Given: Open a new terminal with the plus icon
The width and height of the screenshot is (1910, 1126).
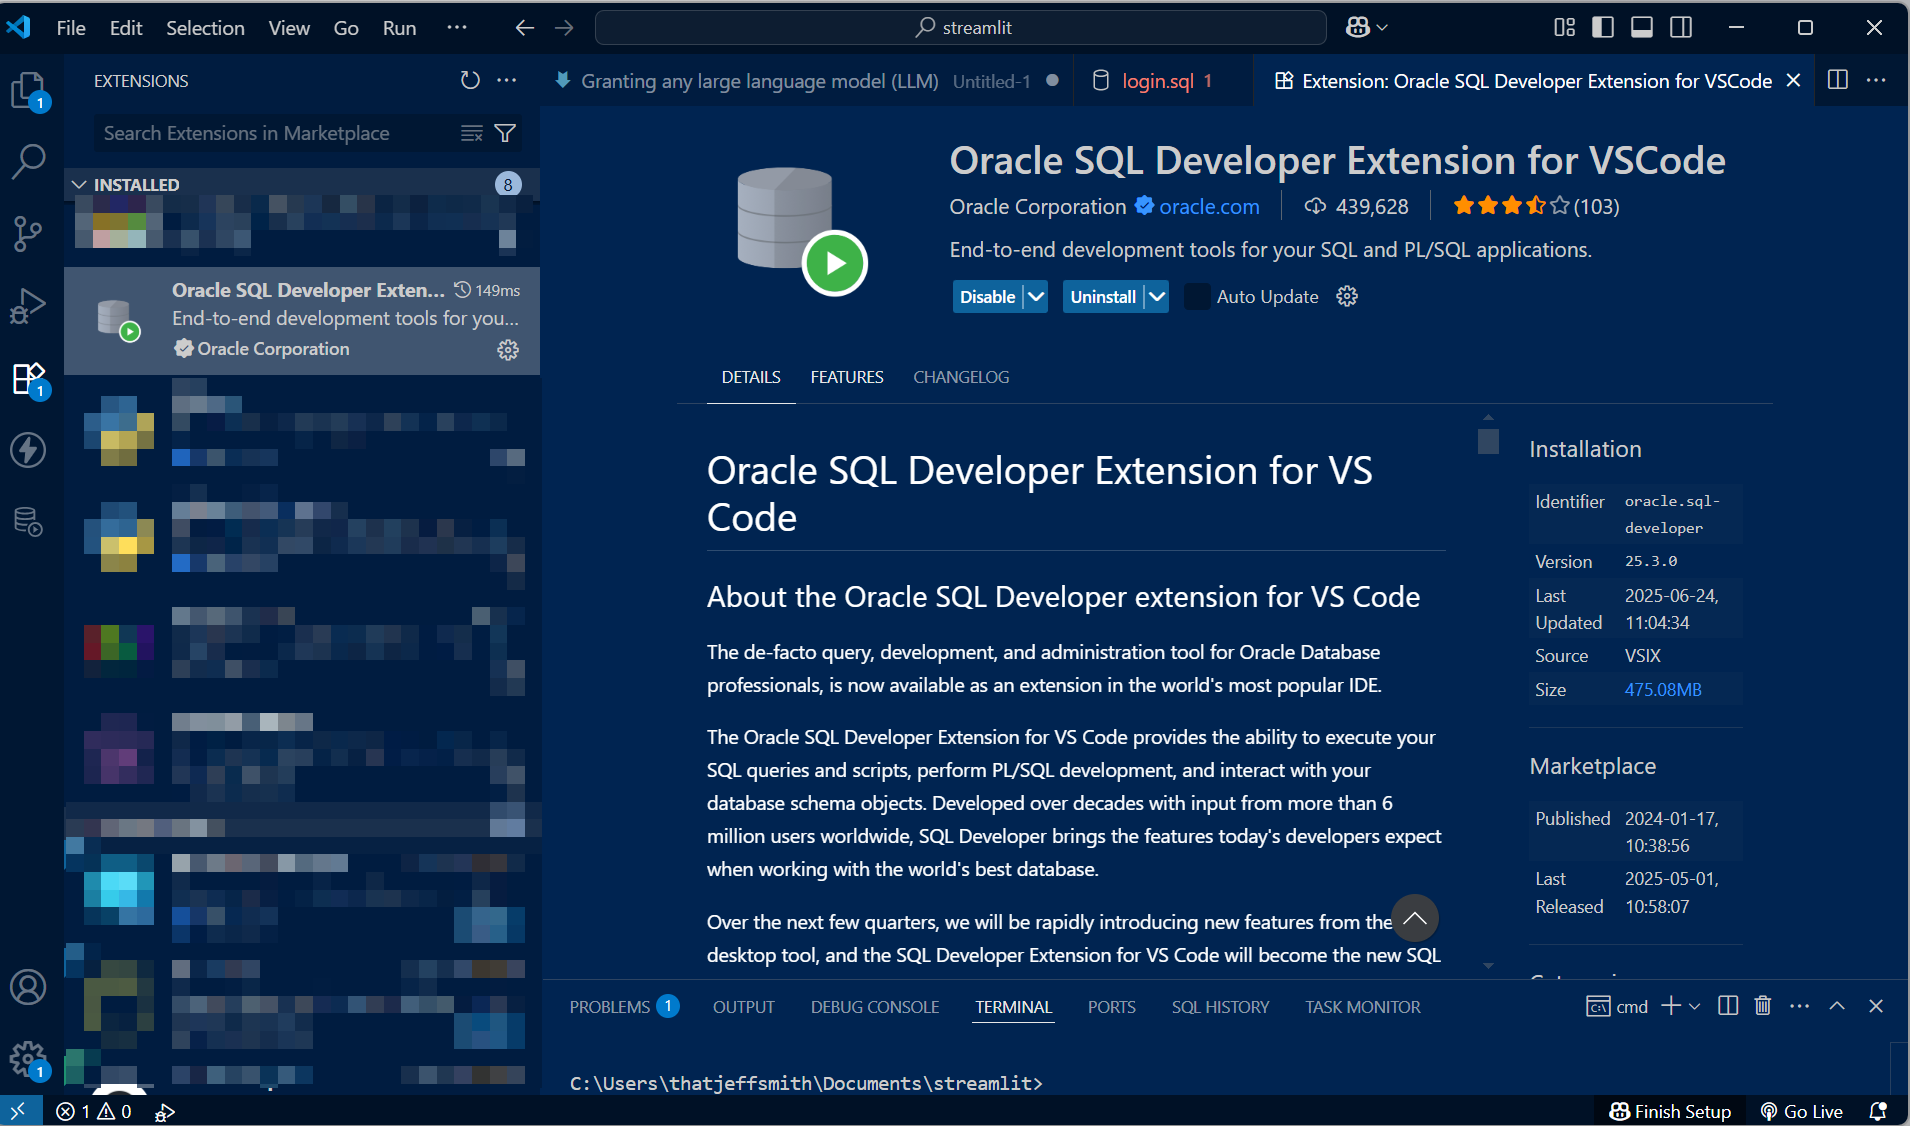Looking at the screenshot, I should click(1668, 1006).
